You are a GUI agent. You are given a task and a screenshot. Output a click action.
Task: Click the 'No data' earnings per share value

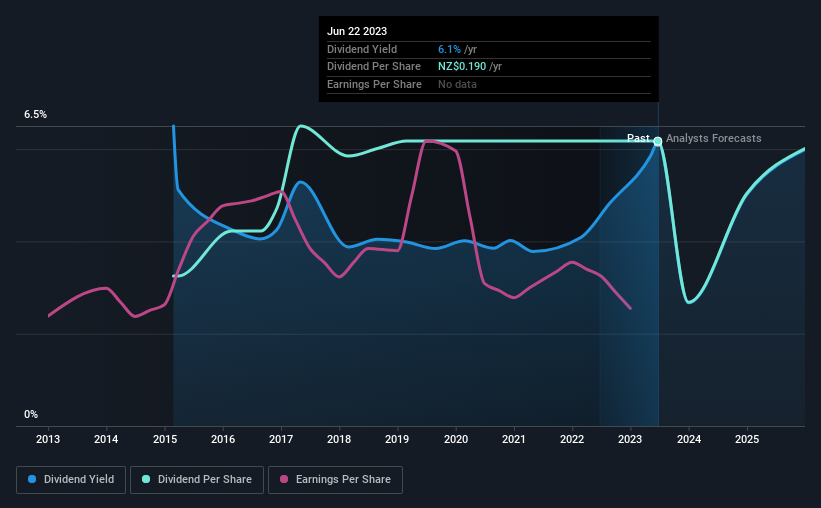click(457, 84)
